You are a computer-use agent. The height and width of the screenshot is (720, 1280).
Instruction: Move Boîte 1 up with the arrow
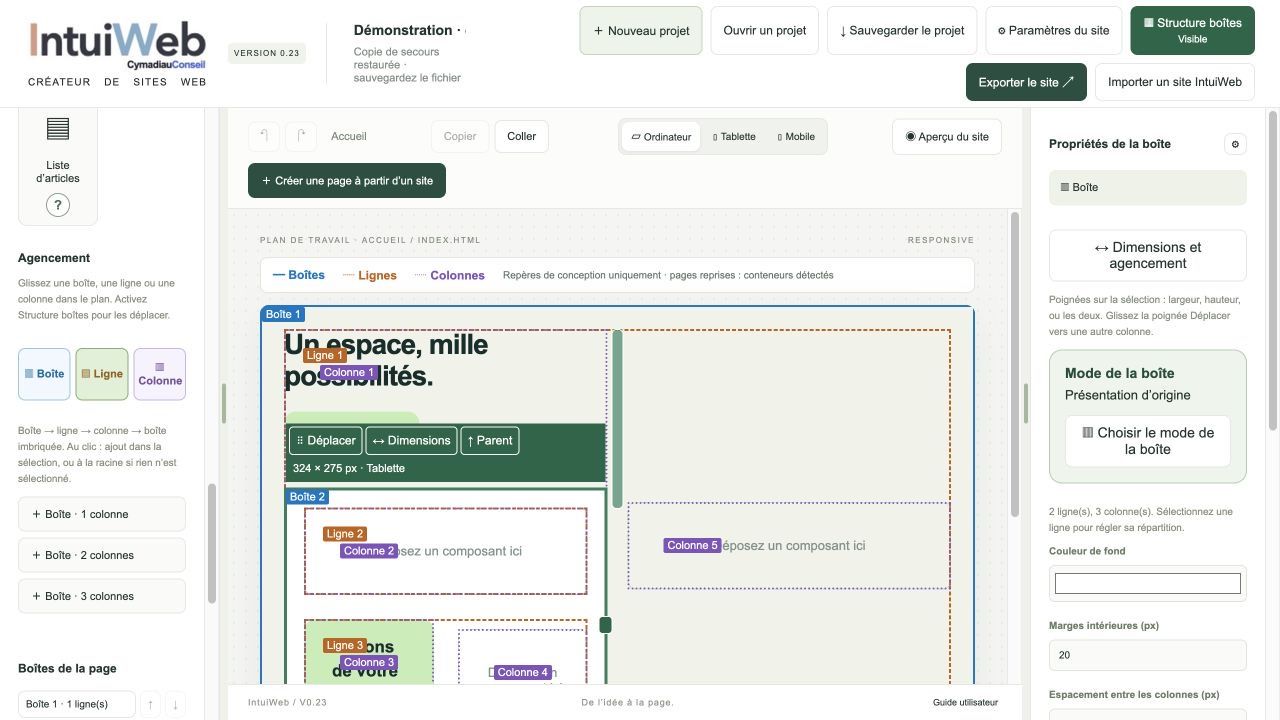tap(150, 704)
